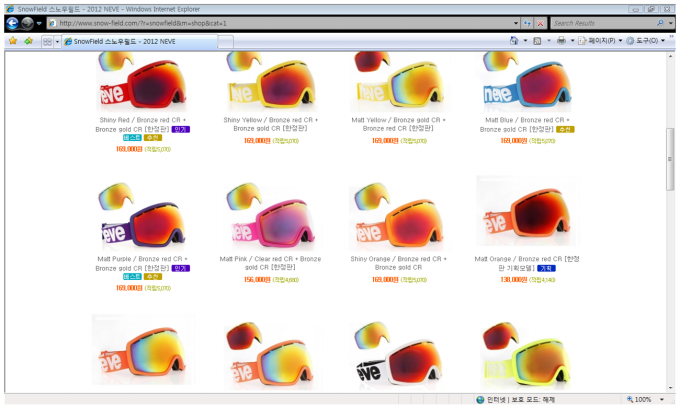Click the blue 기획 badge on Matt Orange
Screen dimensions: 680x409
[546, 268]
